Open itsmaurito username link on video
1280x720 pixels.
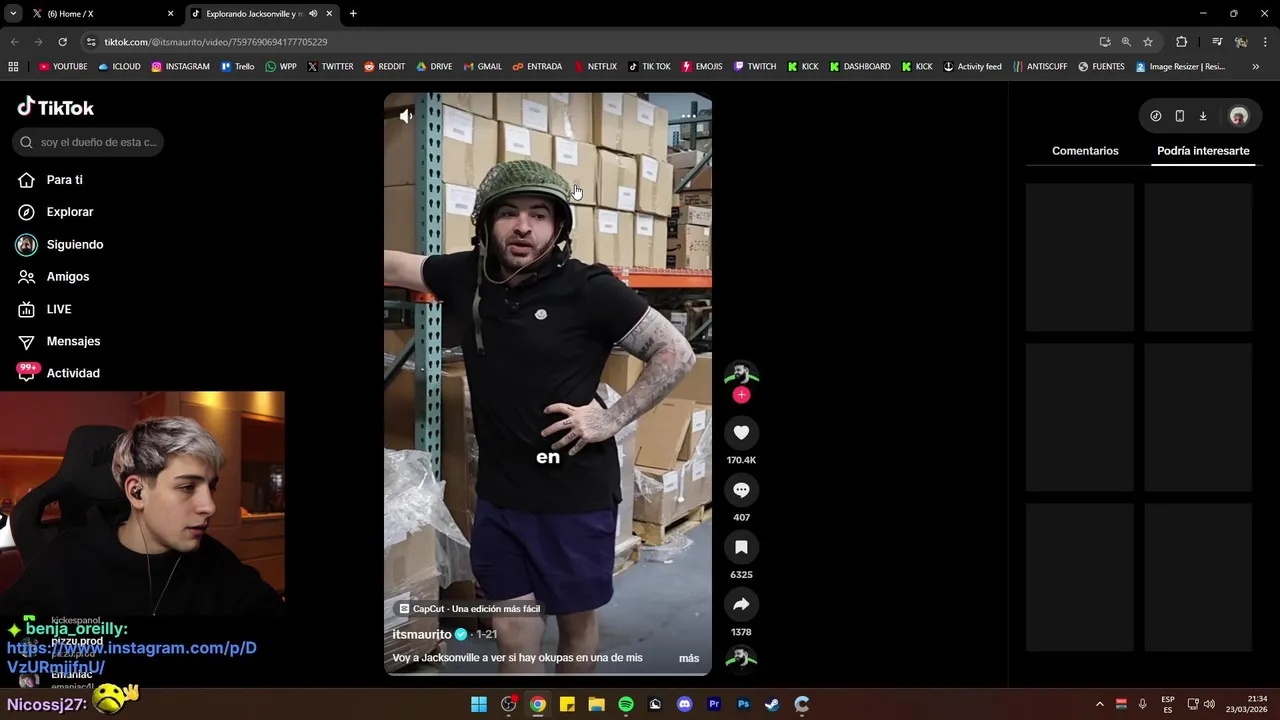pyautogui.click(x=422, y=634)
